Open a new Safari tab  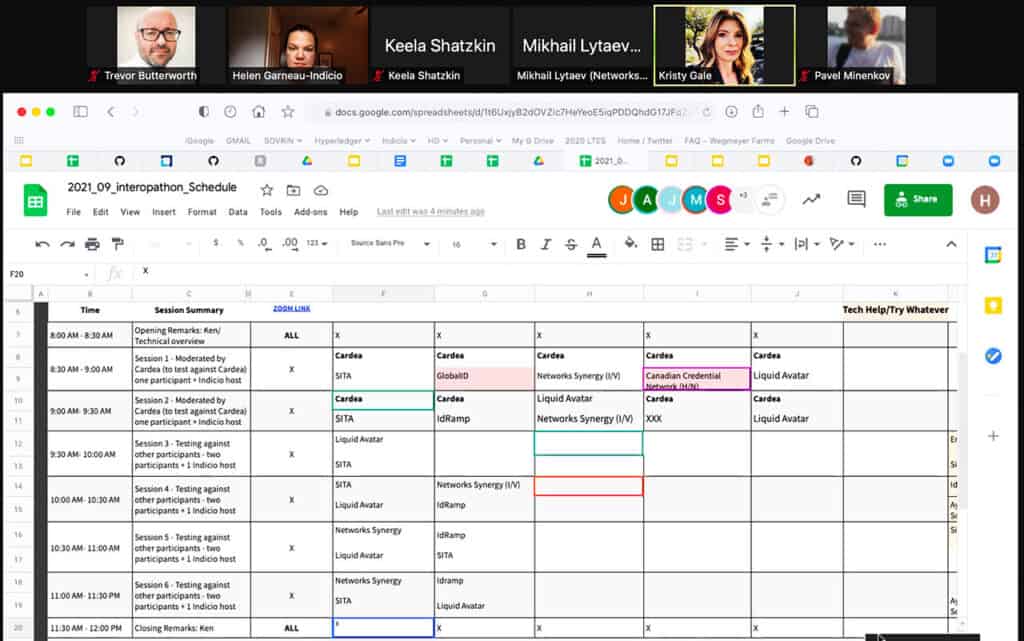tap(784, 112)
